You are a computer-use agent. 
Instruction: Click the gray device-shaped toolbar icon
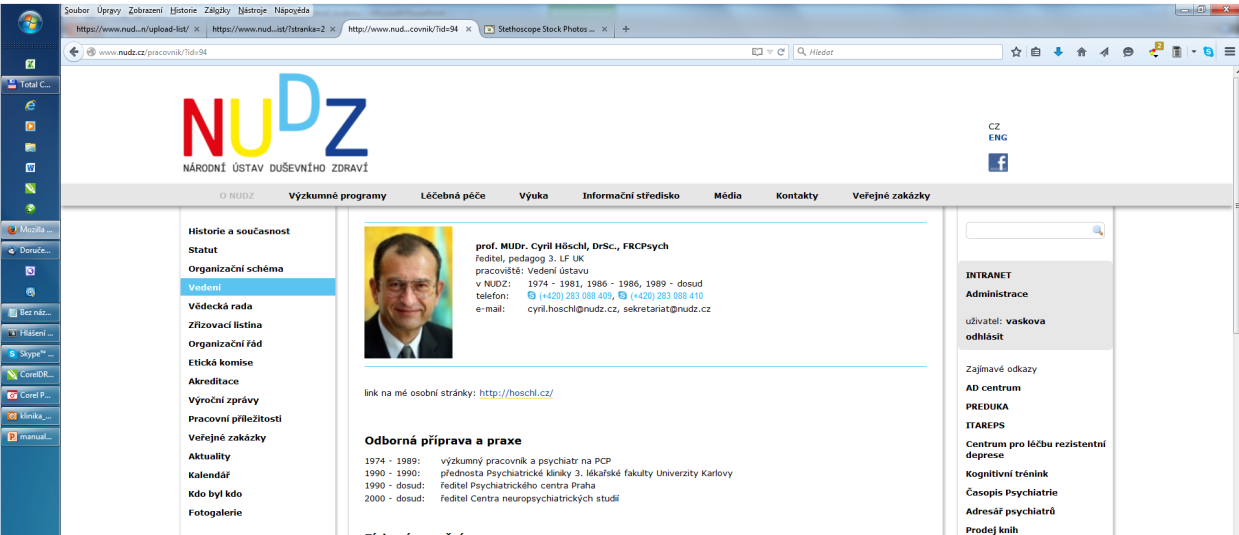coord(1177,52)
